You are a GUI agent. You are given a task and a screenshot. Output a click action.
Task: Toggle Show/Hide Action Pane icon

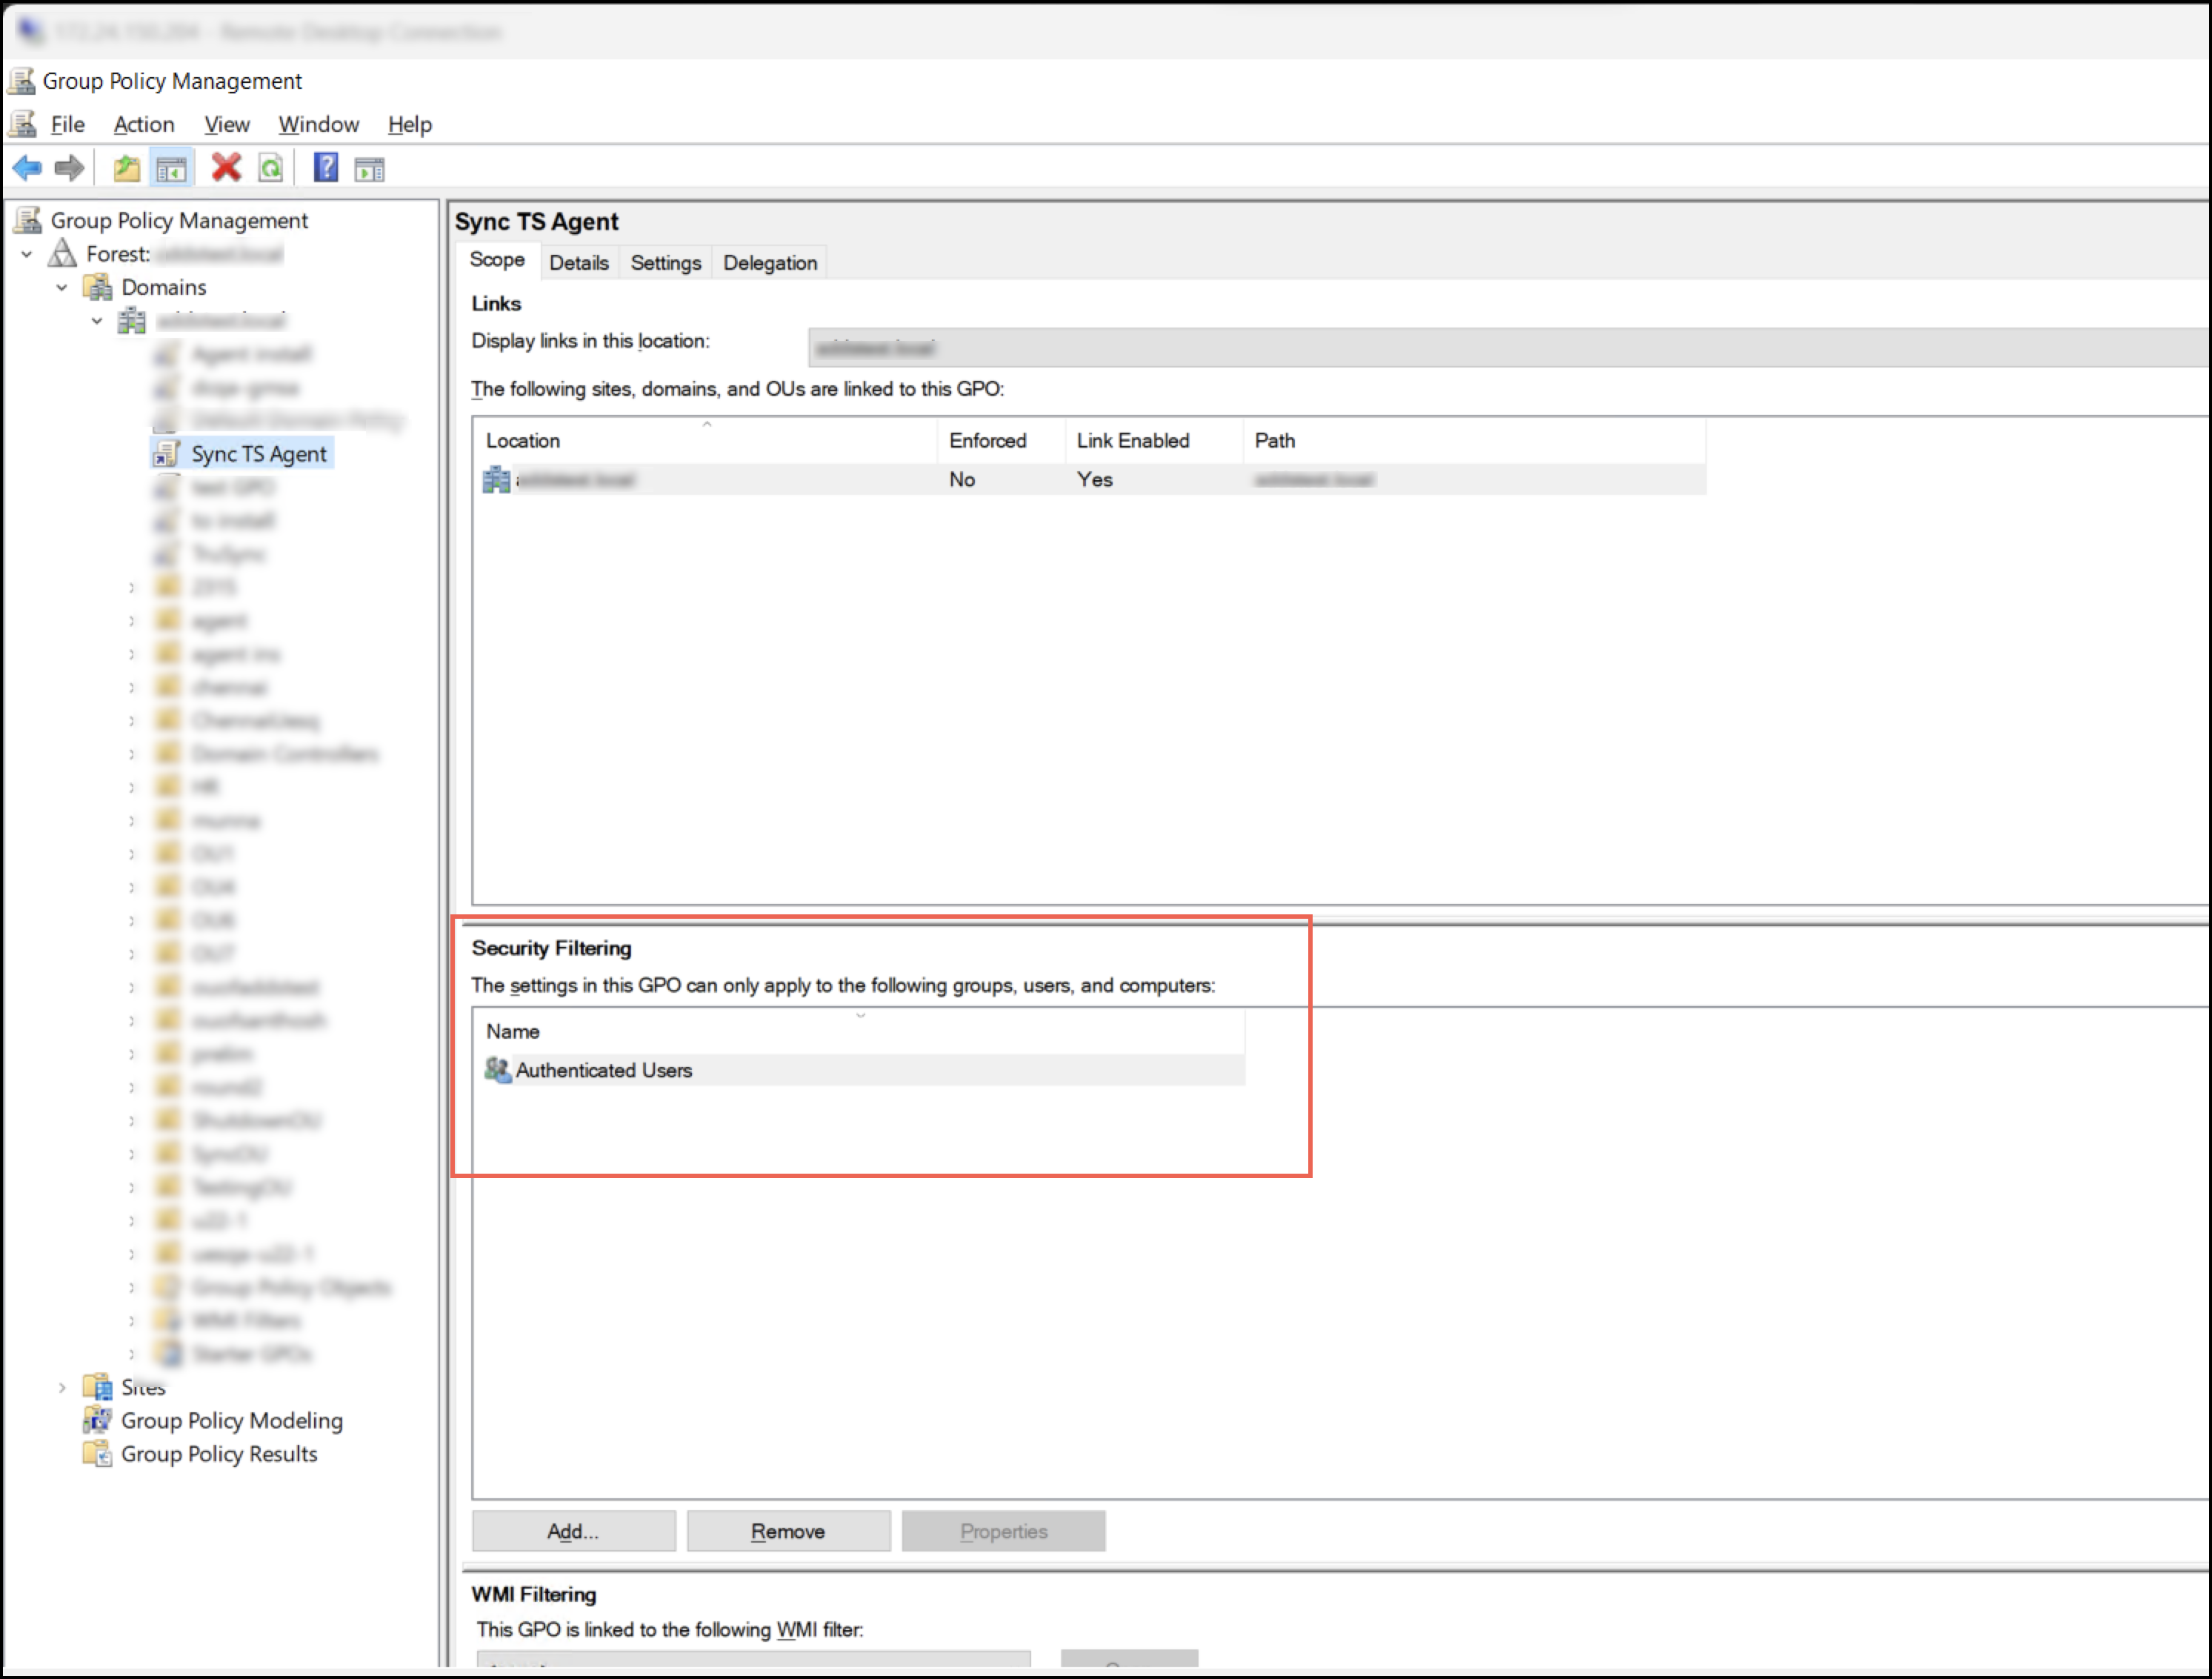pyautogui.click(x=369, y=169)
